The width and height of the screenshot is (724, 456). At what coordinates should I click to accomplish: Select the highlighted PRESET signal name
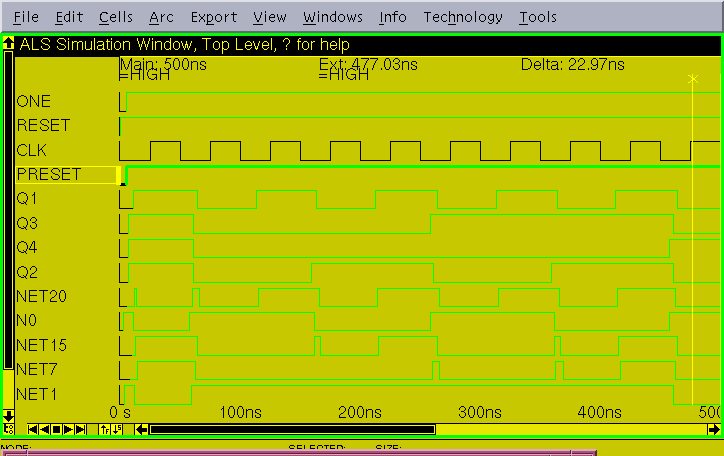49,174
